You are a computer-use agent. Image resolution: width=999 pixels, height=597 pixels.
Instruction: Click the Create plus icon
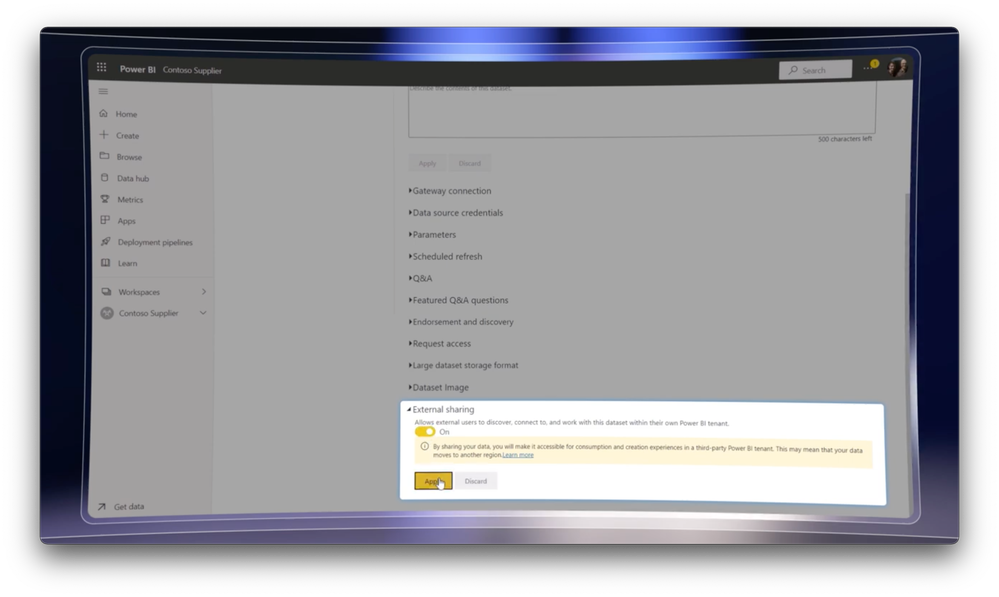(x=104, y=134)
